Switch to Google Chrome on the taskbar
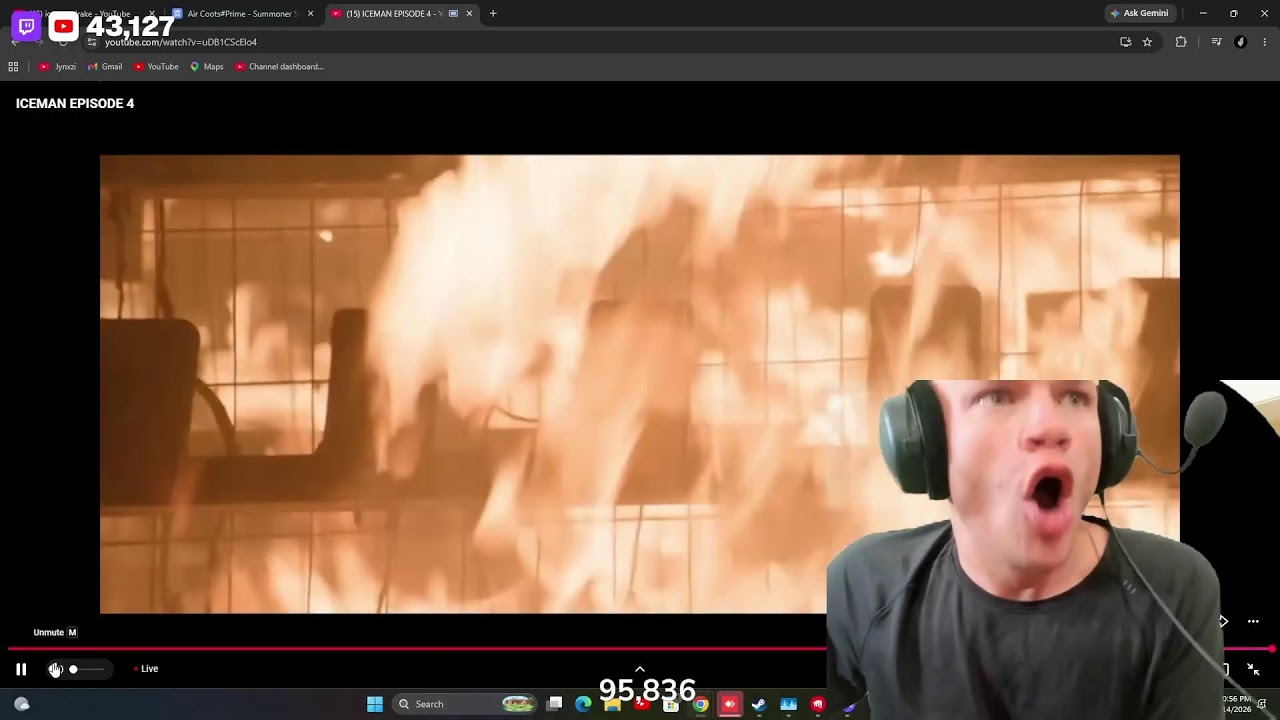 (x=700, y=704)
